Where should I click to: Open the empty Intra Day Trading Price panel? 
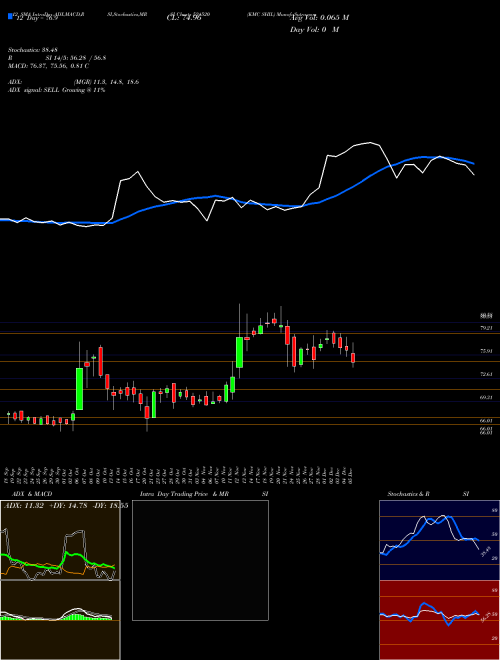200,560
